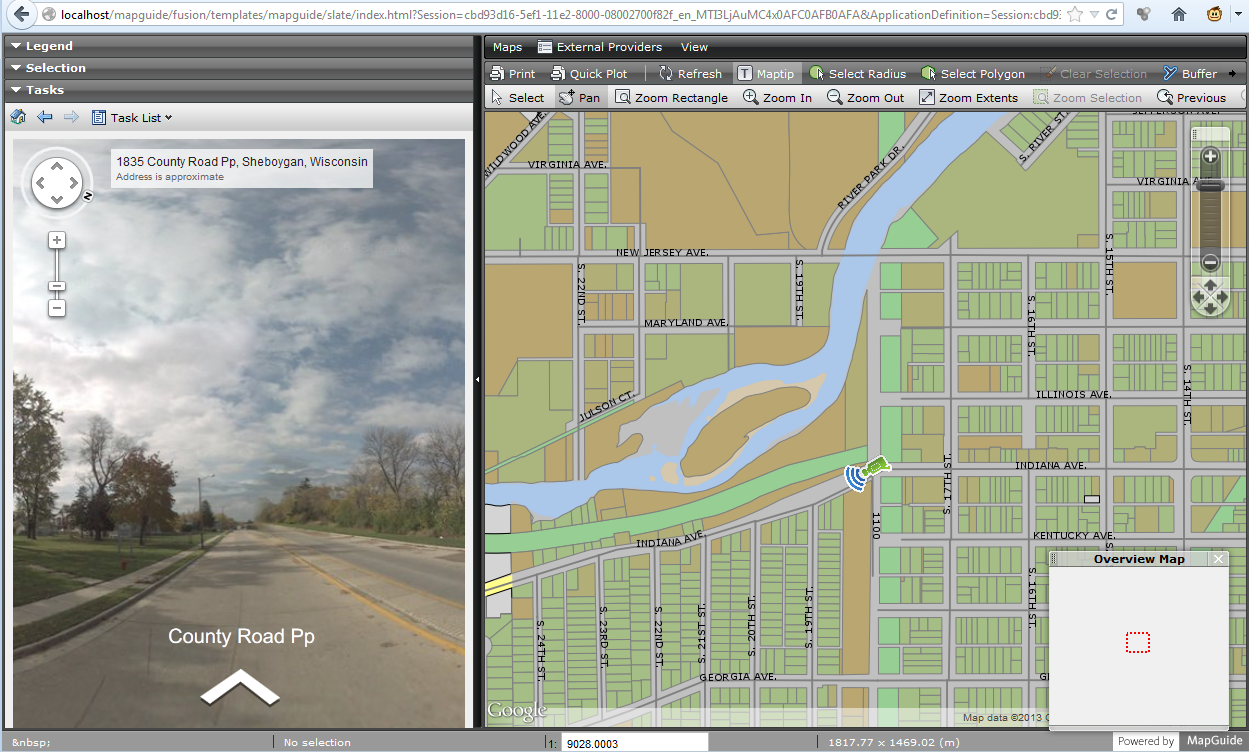Open the Maps menu
Image resolution: width=1249 pixels, height=752 pixels.
tap(507, 46)
